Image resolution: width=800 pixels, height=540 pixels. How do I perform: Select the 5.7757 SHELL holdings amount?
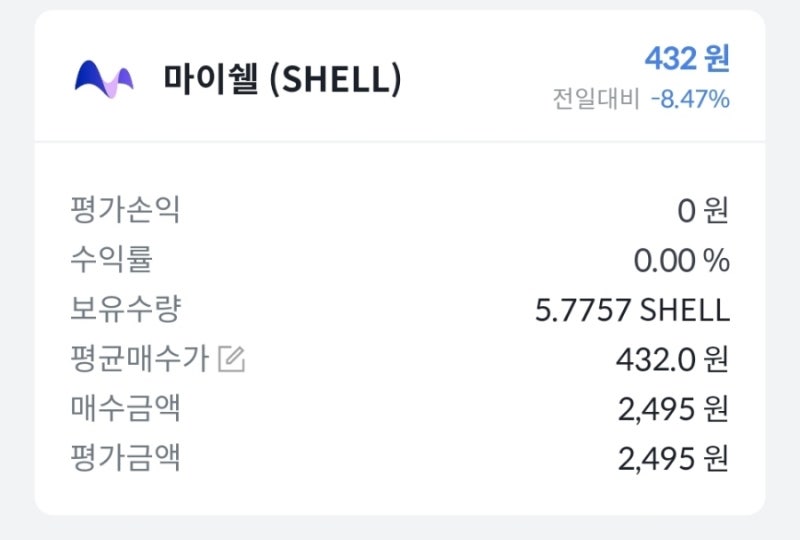click(632, 310)
